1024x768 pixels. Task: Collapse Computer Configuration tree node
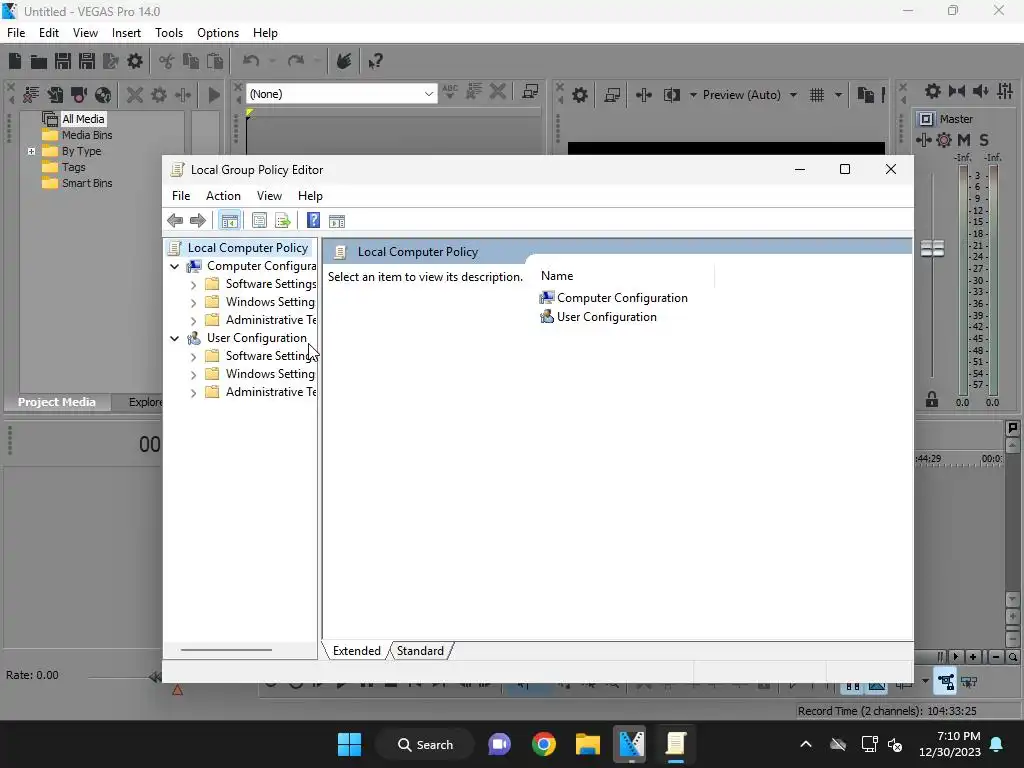[174, 266]
